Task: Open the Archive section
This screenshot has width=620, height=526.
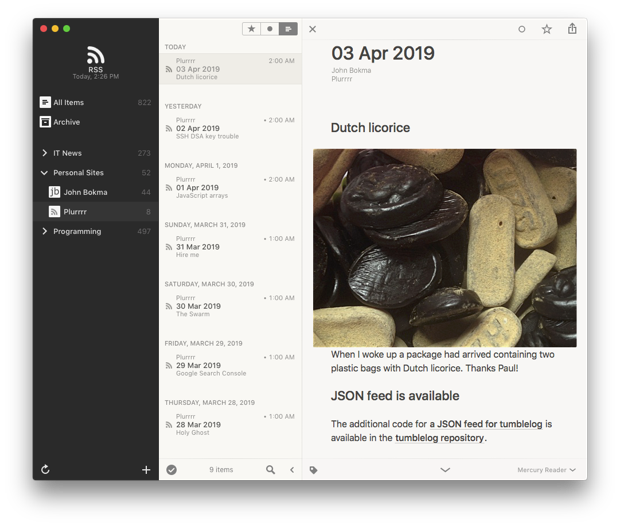Action: (x=95, y=122)
